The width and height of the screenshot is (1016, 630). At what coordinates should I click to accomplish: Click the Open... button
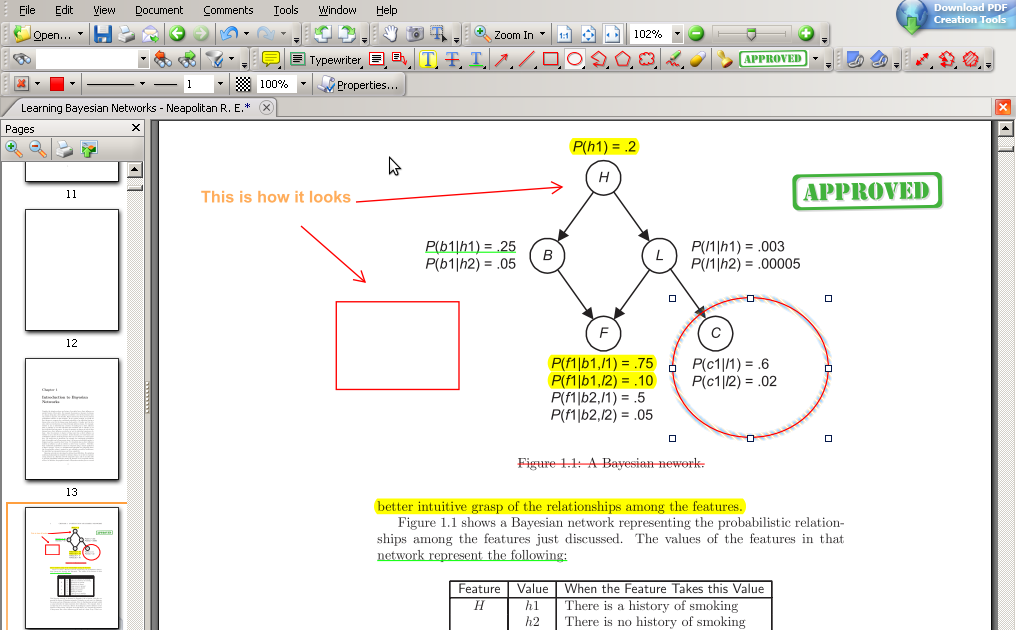pos(43,34)
